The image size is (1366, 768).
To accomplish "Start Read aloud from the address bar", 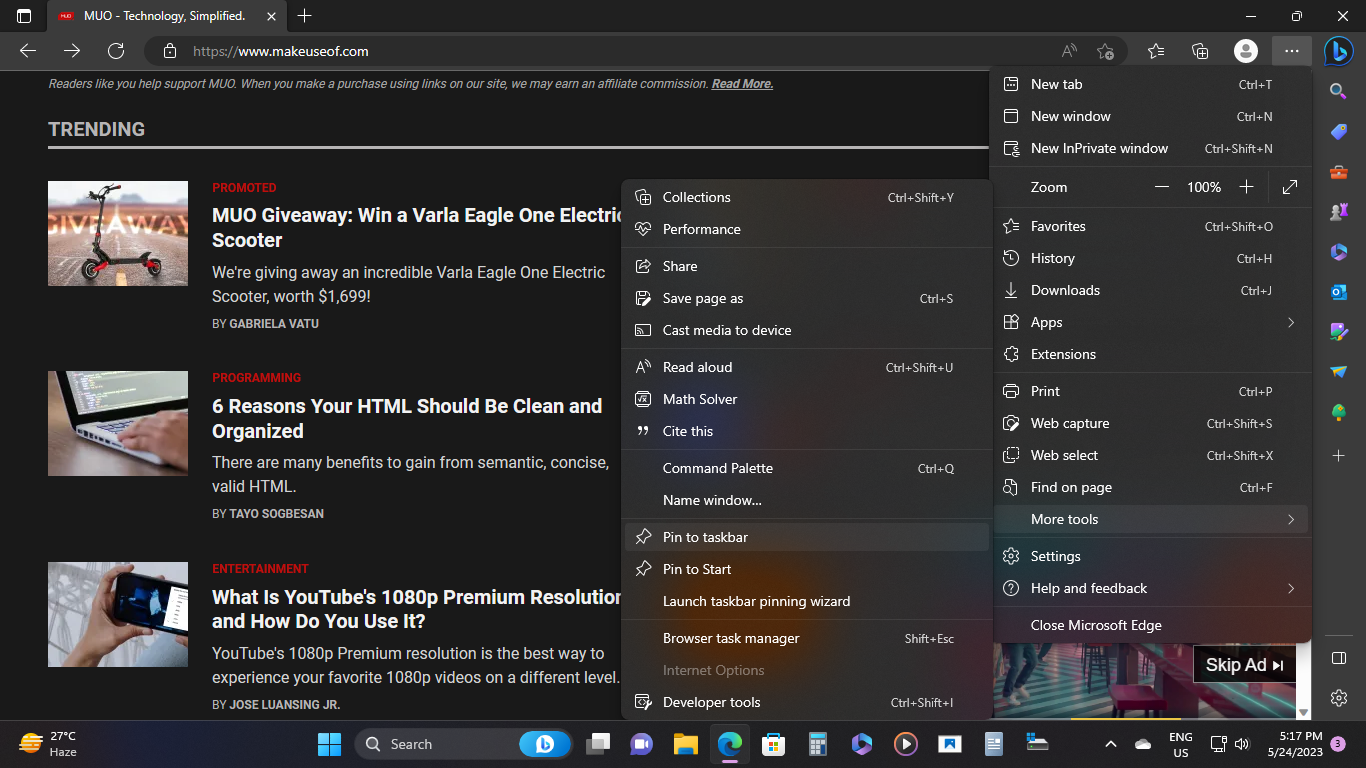I will tap(1068, 50).
